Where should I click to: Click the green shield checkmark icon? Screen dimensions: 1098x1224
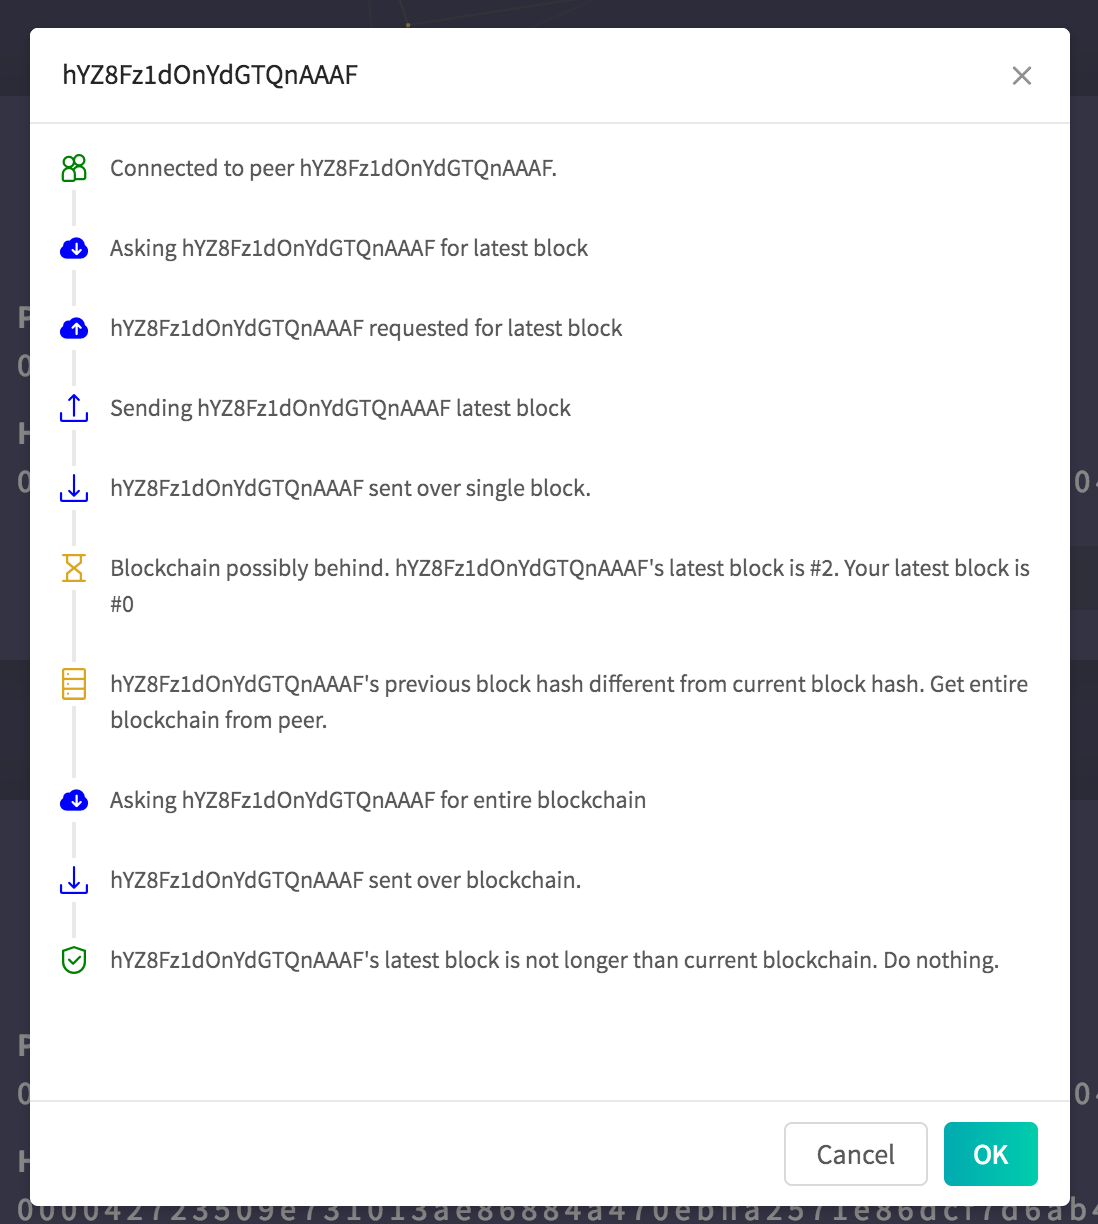coord(74,960)
